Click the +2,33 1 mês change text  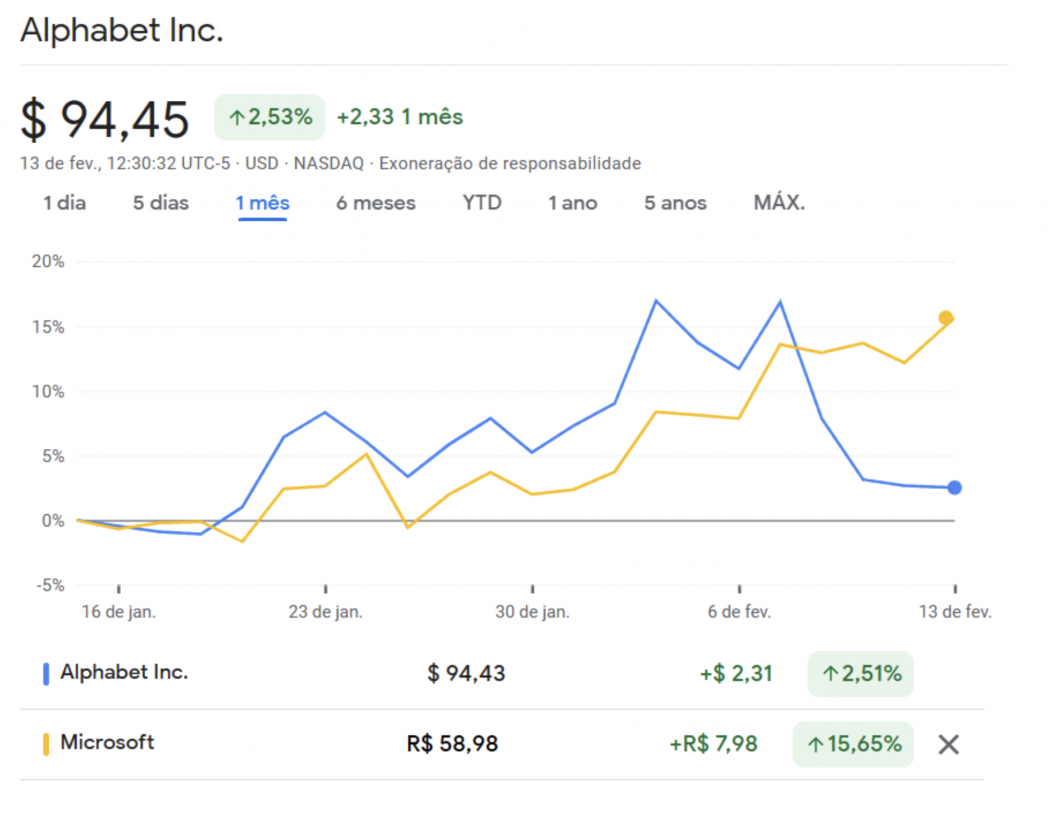400,117
